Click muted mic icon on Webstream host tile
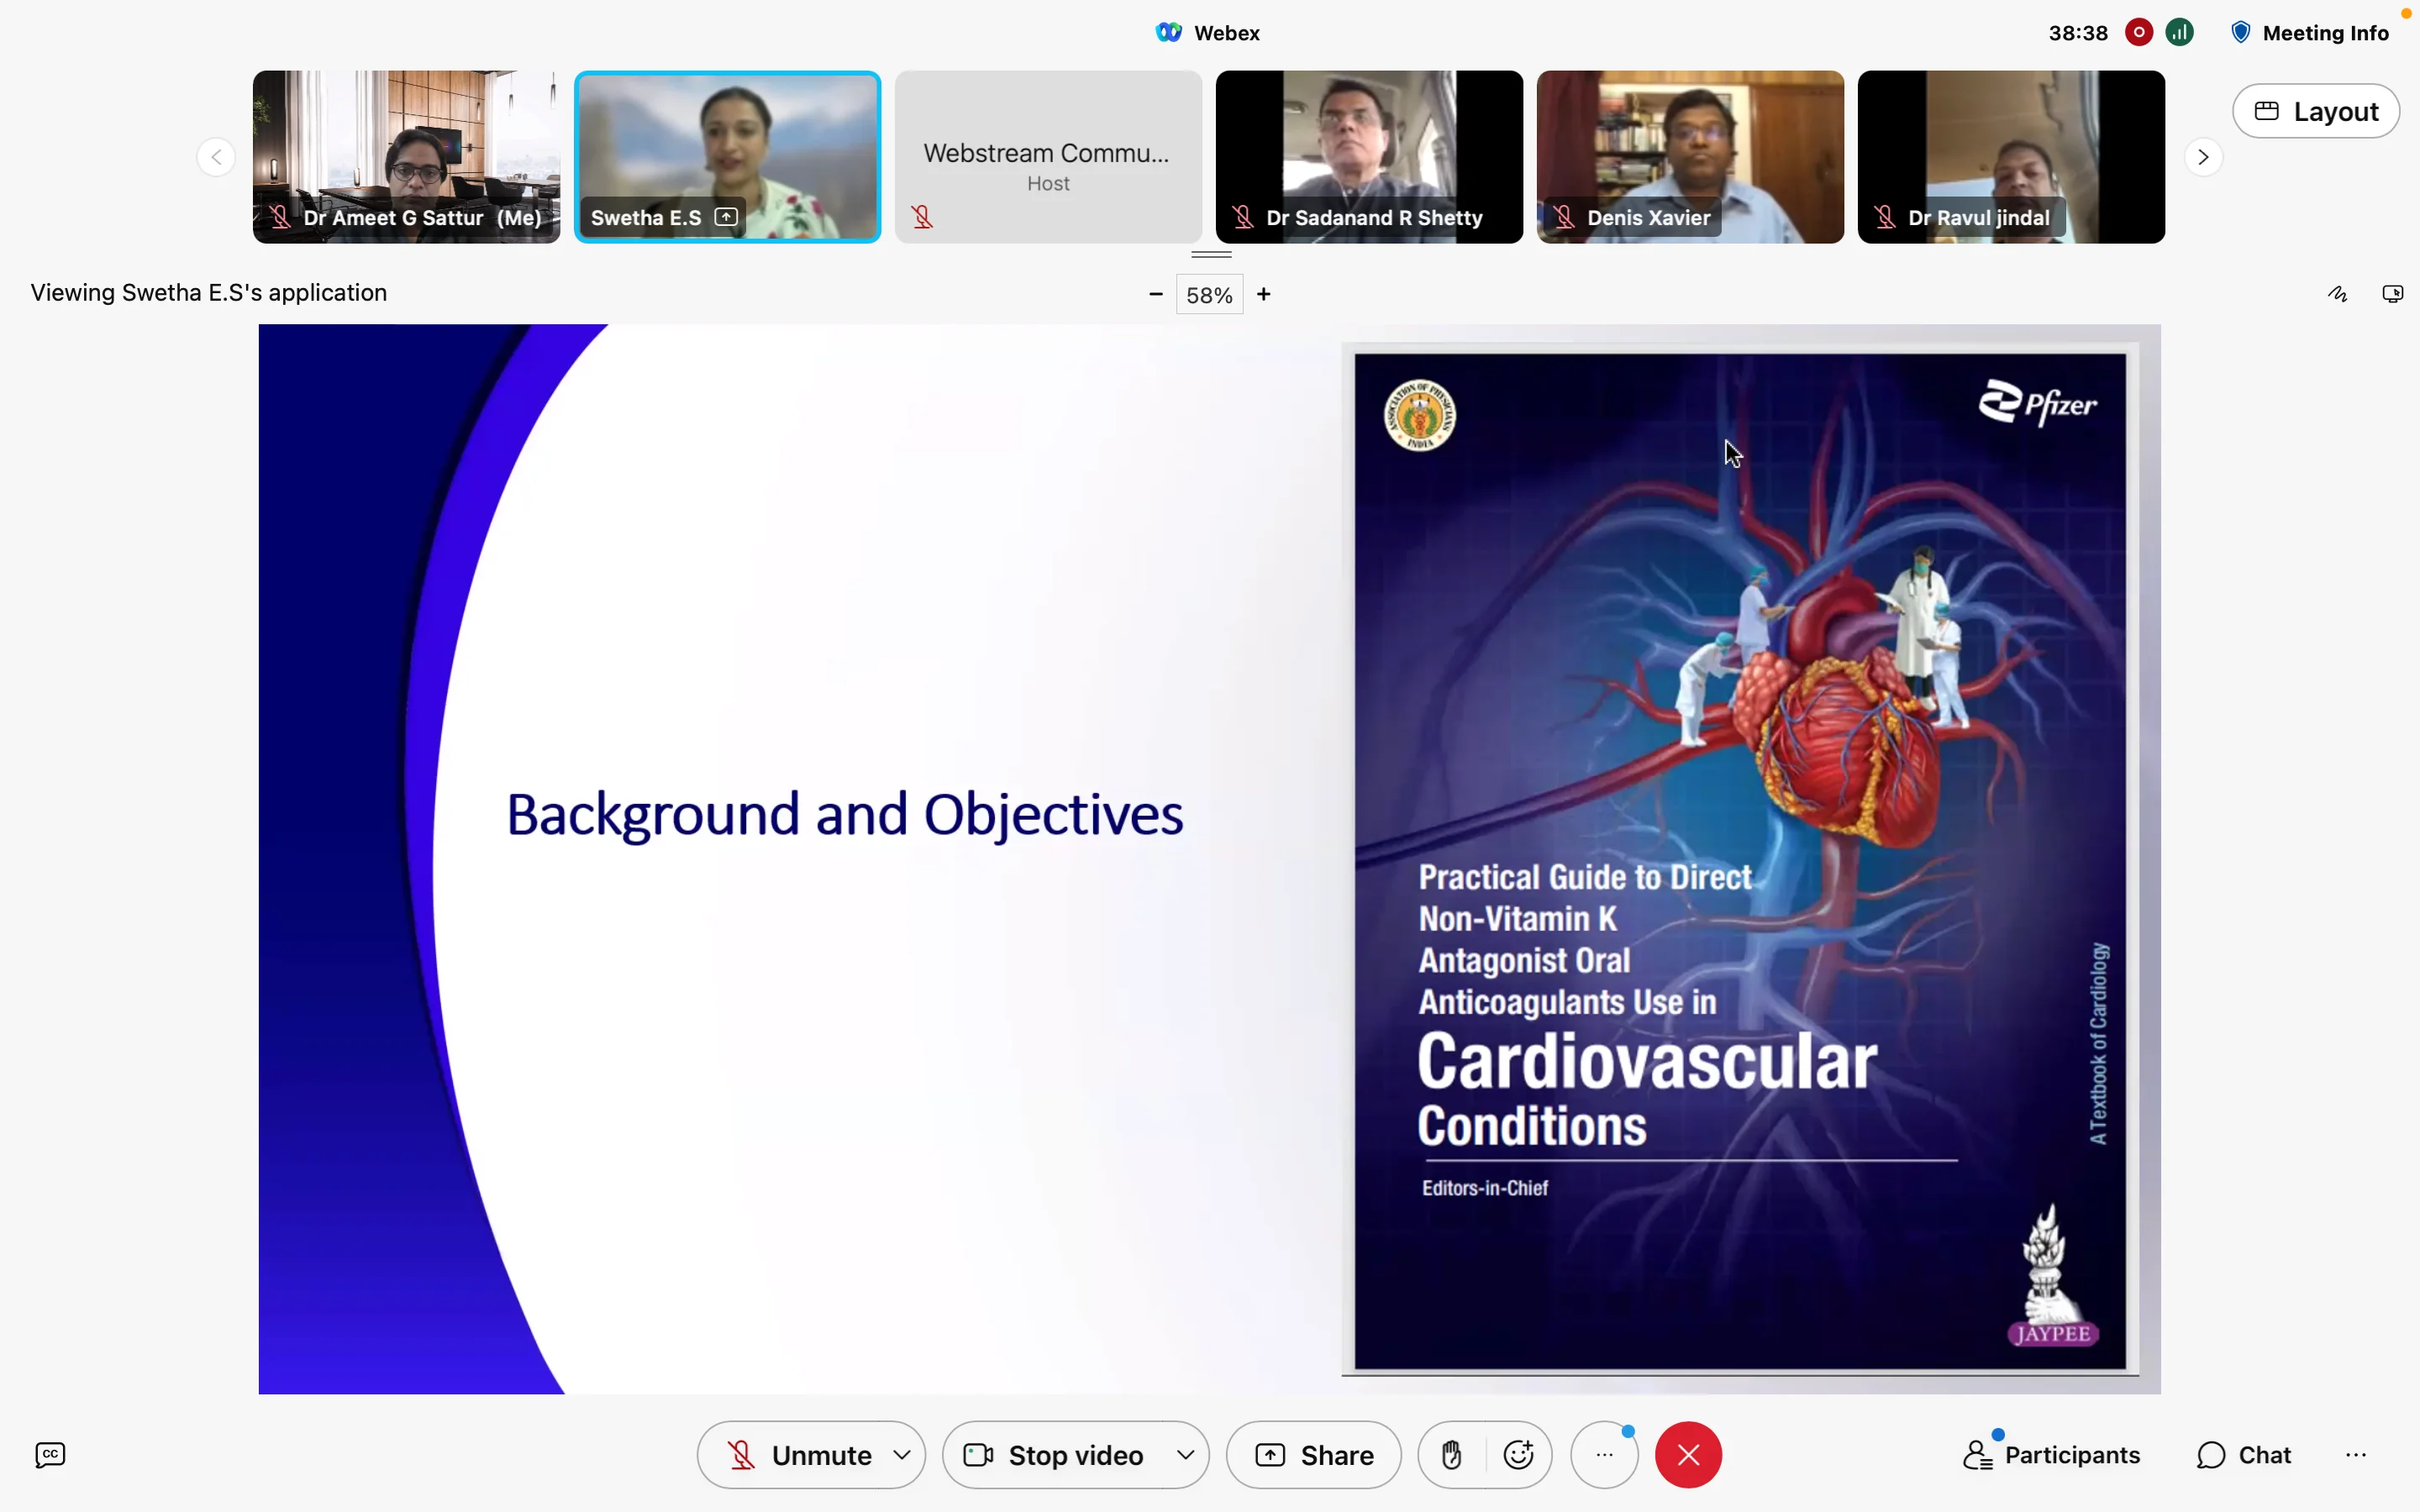 [x=922, y=217]
